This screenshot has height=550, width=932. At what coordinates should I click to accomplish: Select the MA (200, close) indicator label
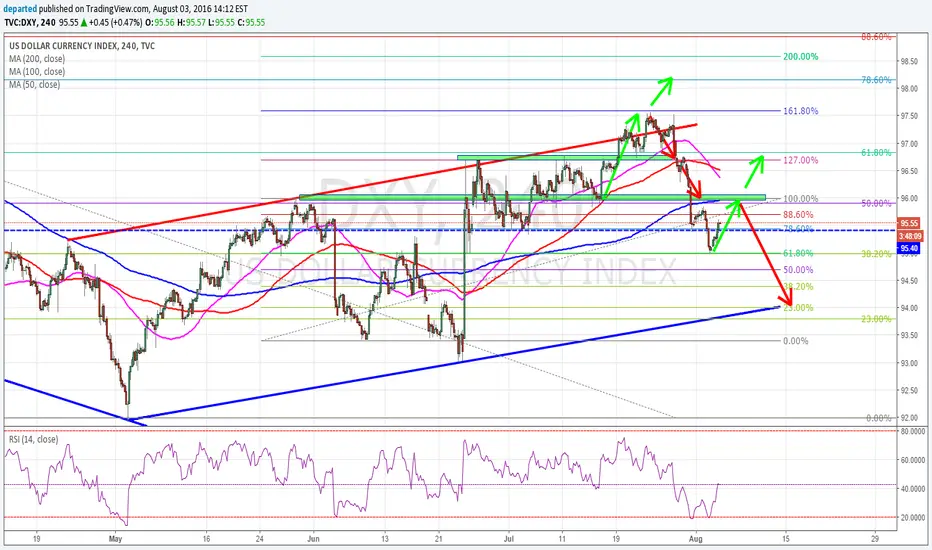(37, 59)
